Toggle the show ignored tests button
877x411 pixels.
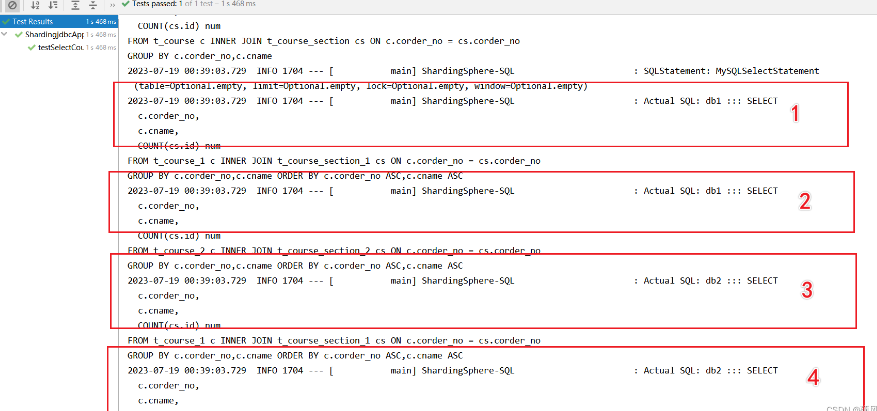point(11,5)
